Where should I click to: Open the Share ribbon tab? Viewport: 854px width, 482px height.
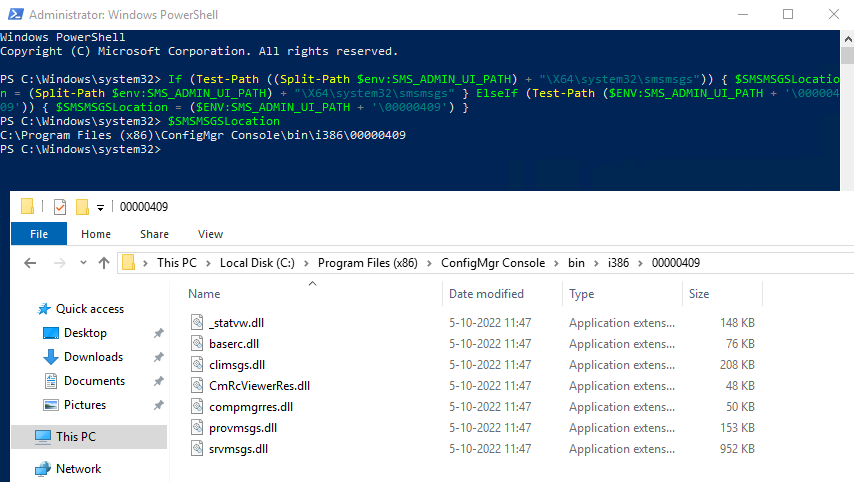pyautogui.click(x=154, y=234)
